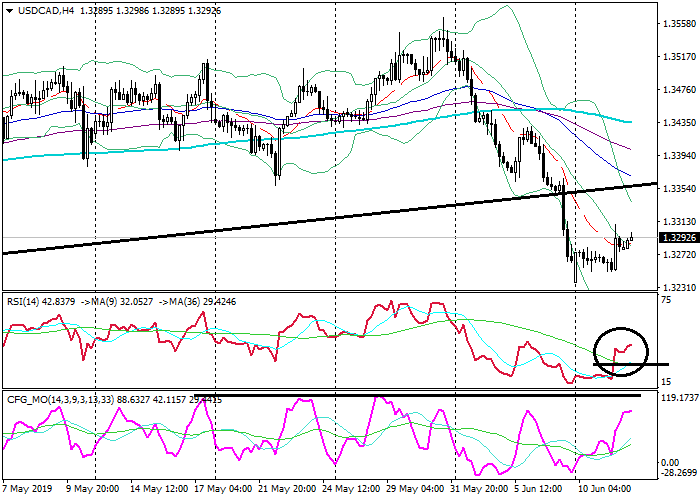Viewport: 700px width, 500px height.
Task: Click the 31 May 20:00 time label
Action: (x=482, y=489)
